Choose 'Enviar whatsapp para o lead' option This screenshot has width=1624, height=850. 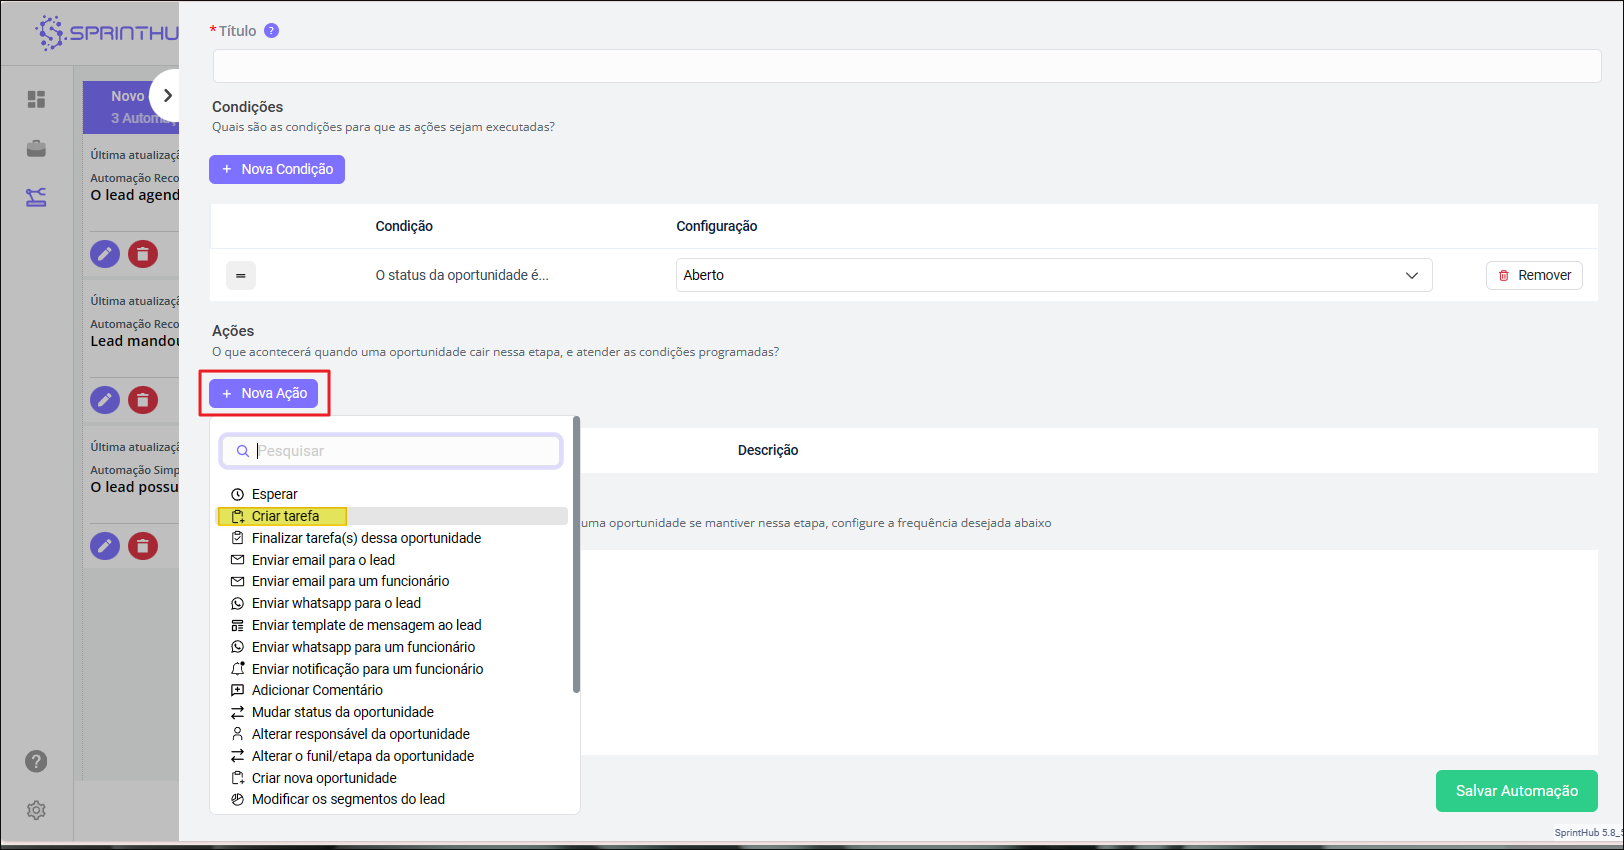coord(336,603)
